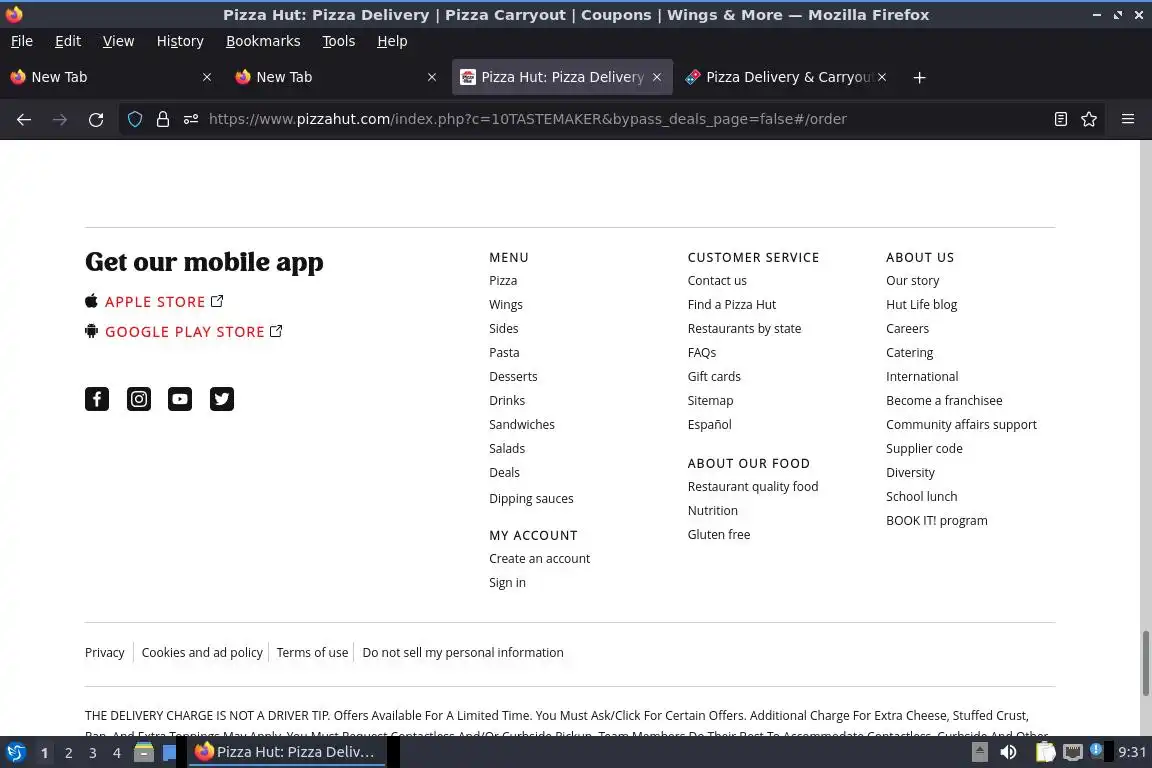The height and width of the screenshot is (768, 1152).
Task: Open Become a franchisee link
Action: click(x=944, y=401)
